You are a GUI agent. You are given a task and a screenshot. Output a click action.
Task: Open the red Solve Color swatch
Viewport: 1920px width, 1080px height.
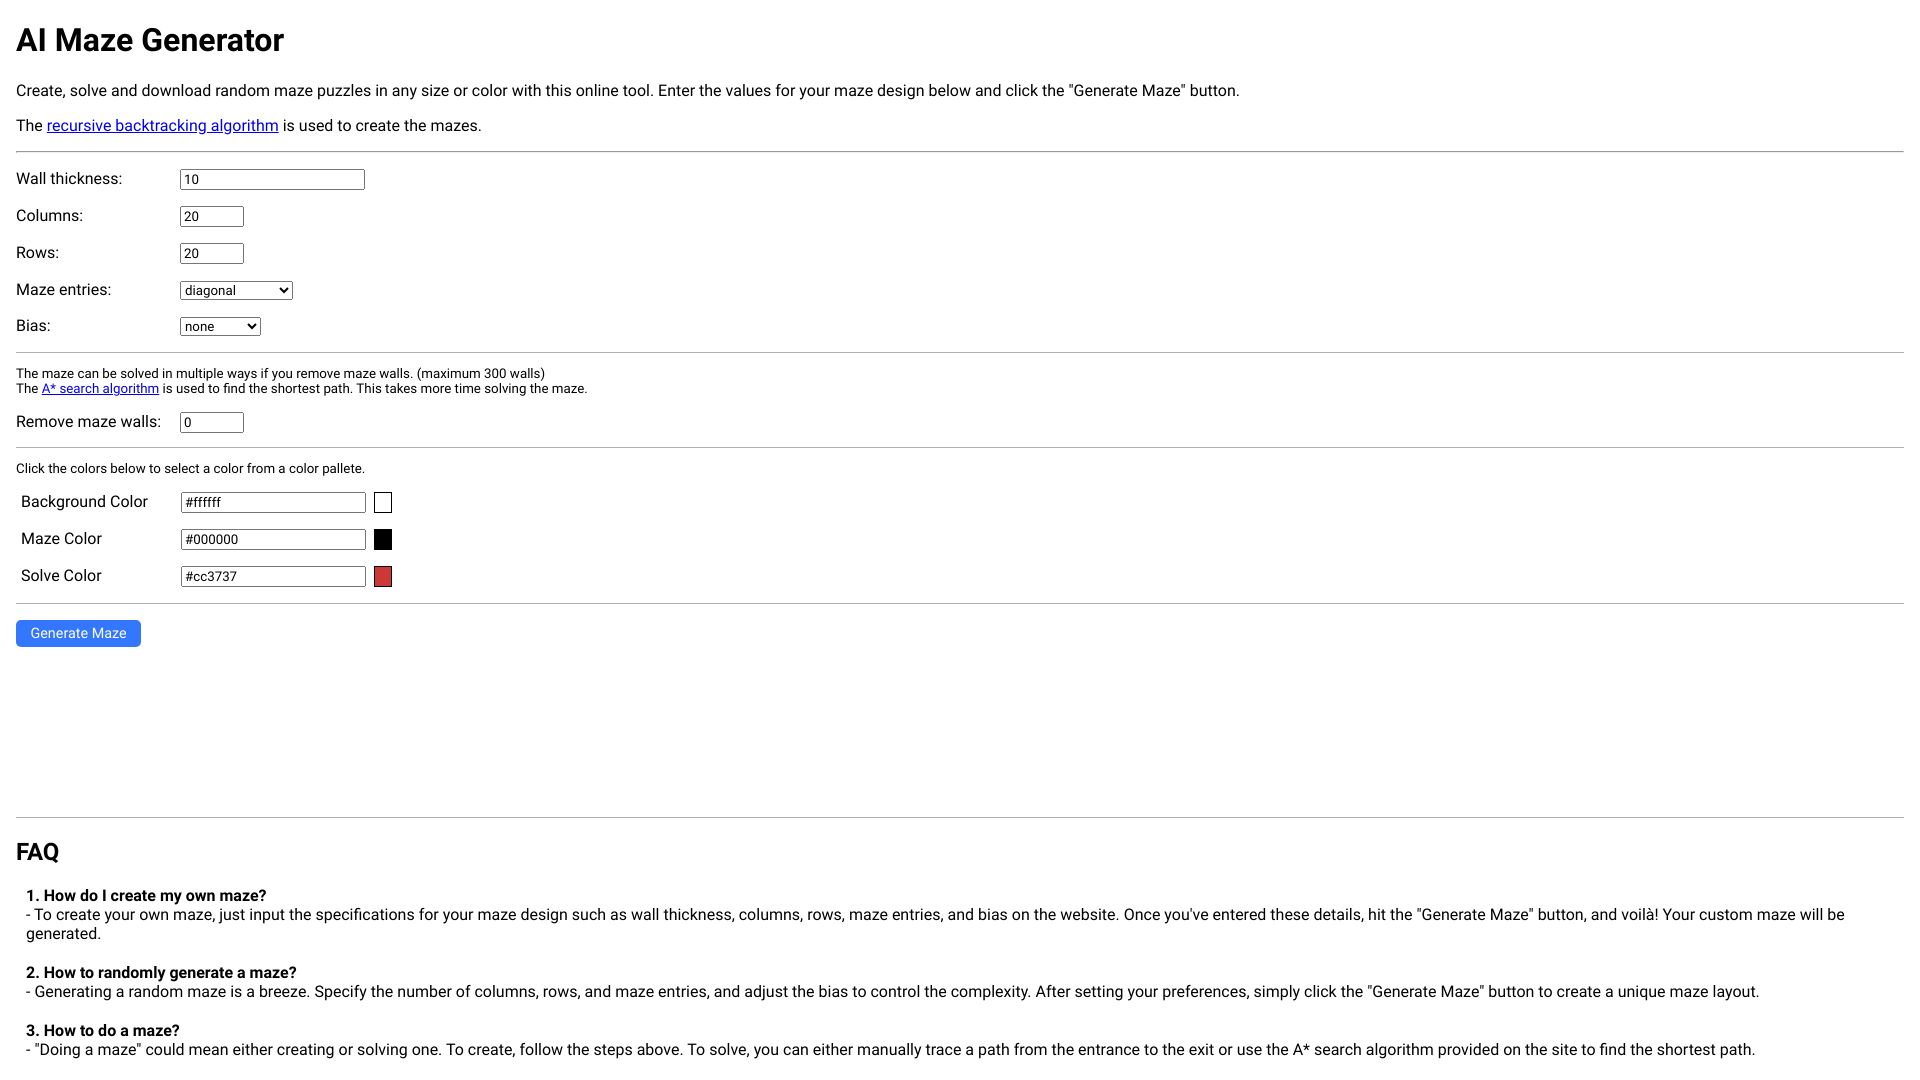pos(383,577)
